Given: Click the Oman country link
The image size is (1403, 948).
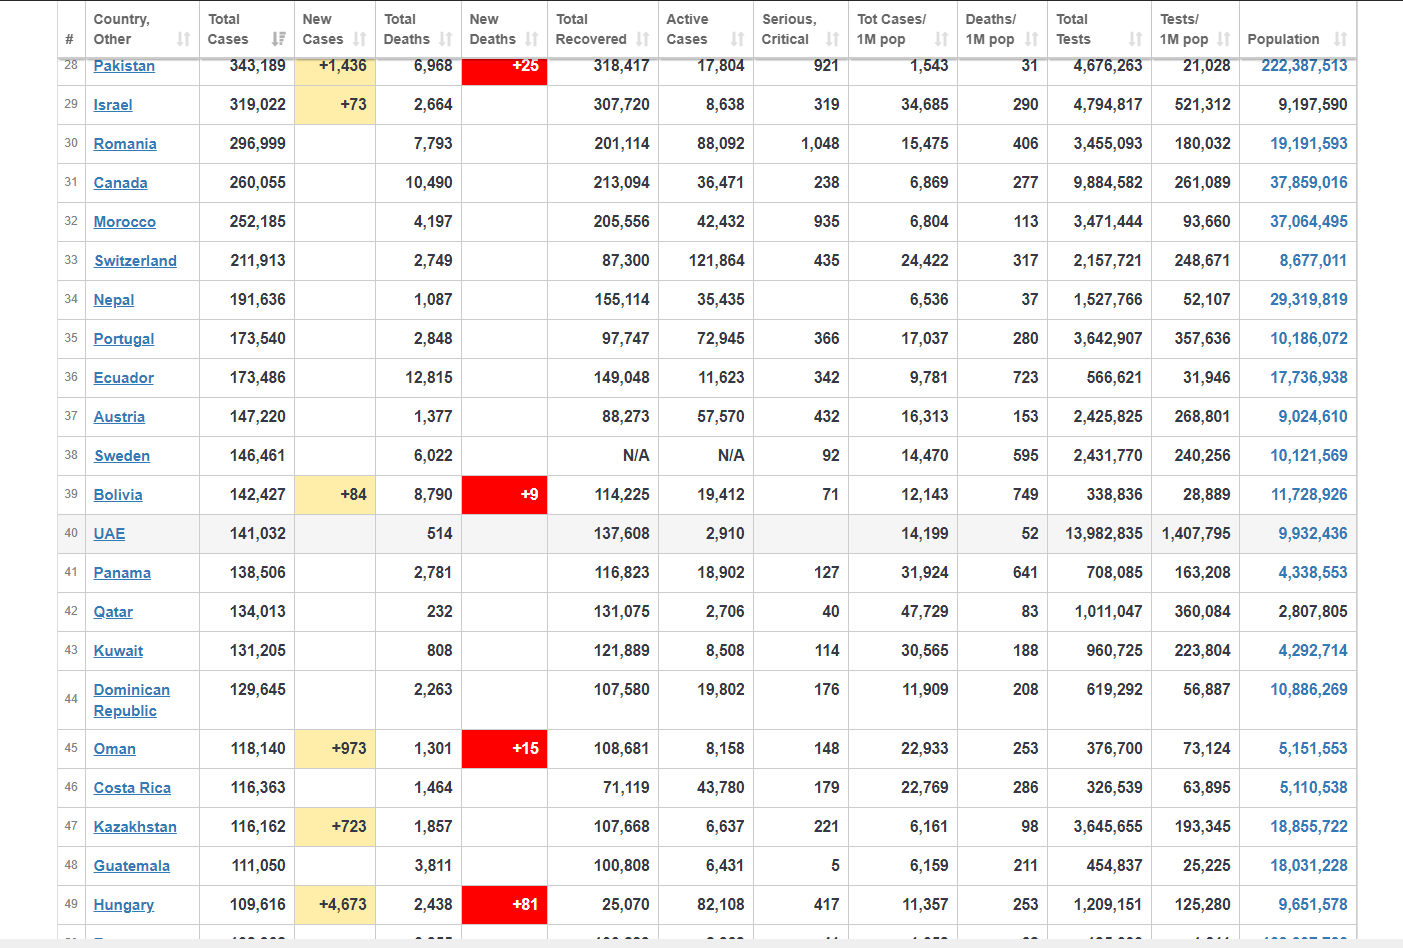Looking at the screenshot, I should 115,749.
